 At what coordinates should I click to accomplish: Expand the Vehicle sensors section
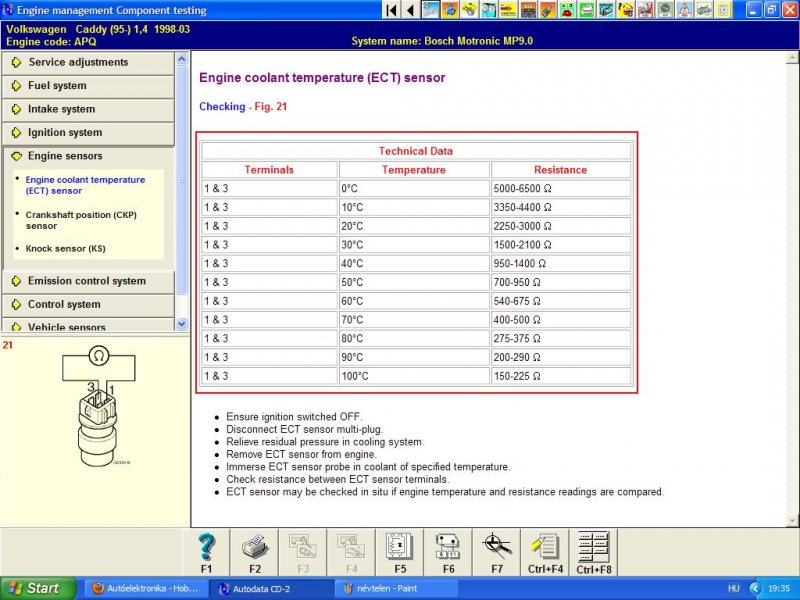click(88, 326)
